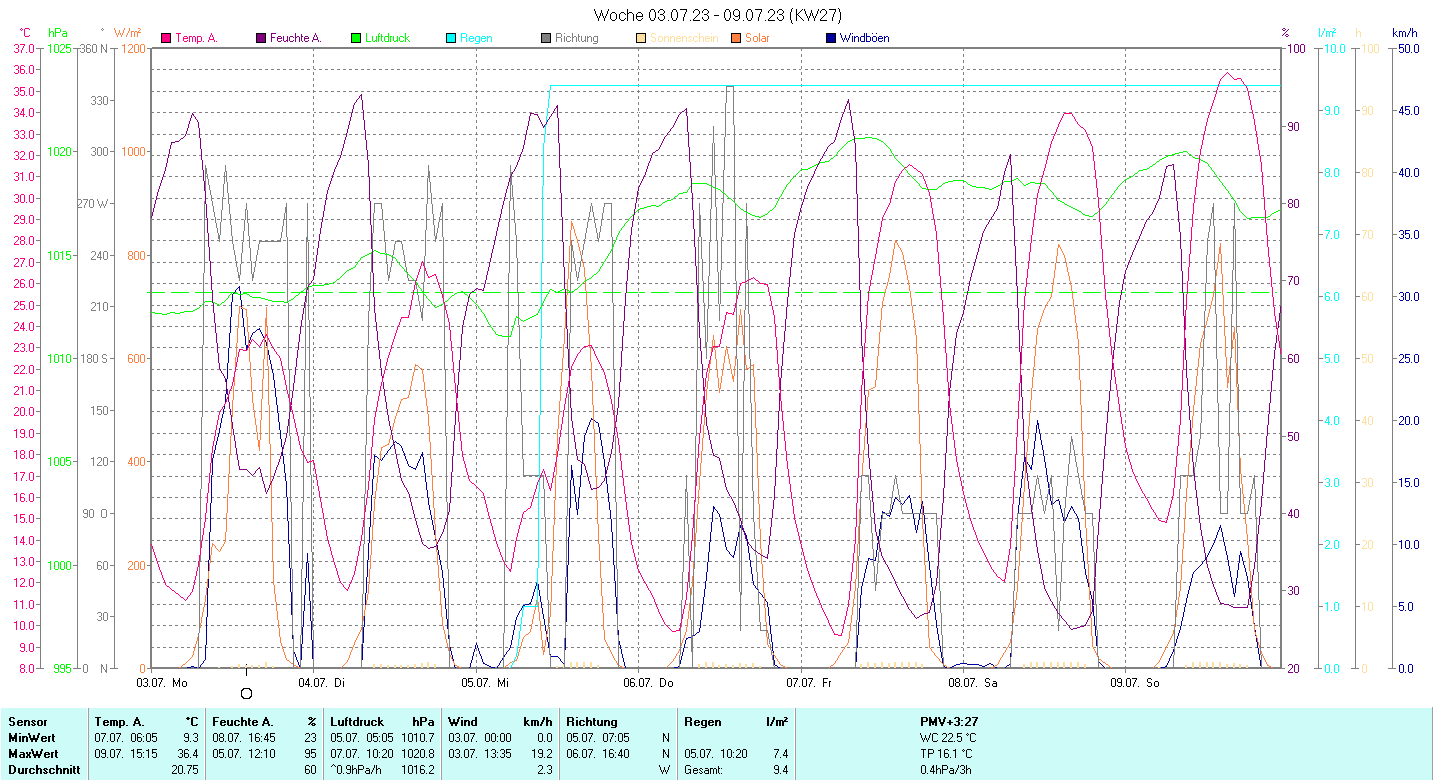Image resolution: width=1433 pixels, height=780 pixels.
Task: Click the average pressure value 1016.2
Action: 416,769
